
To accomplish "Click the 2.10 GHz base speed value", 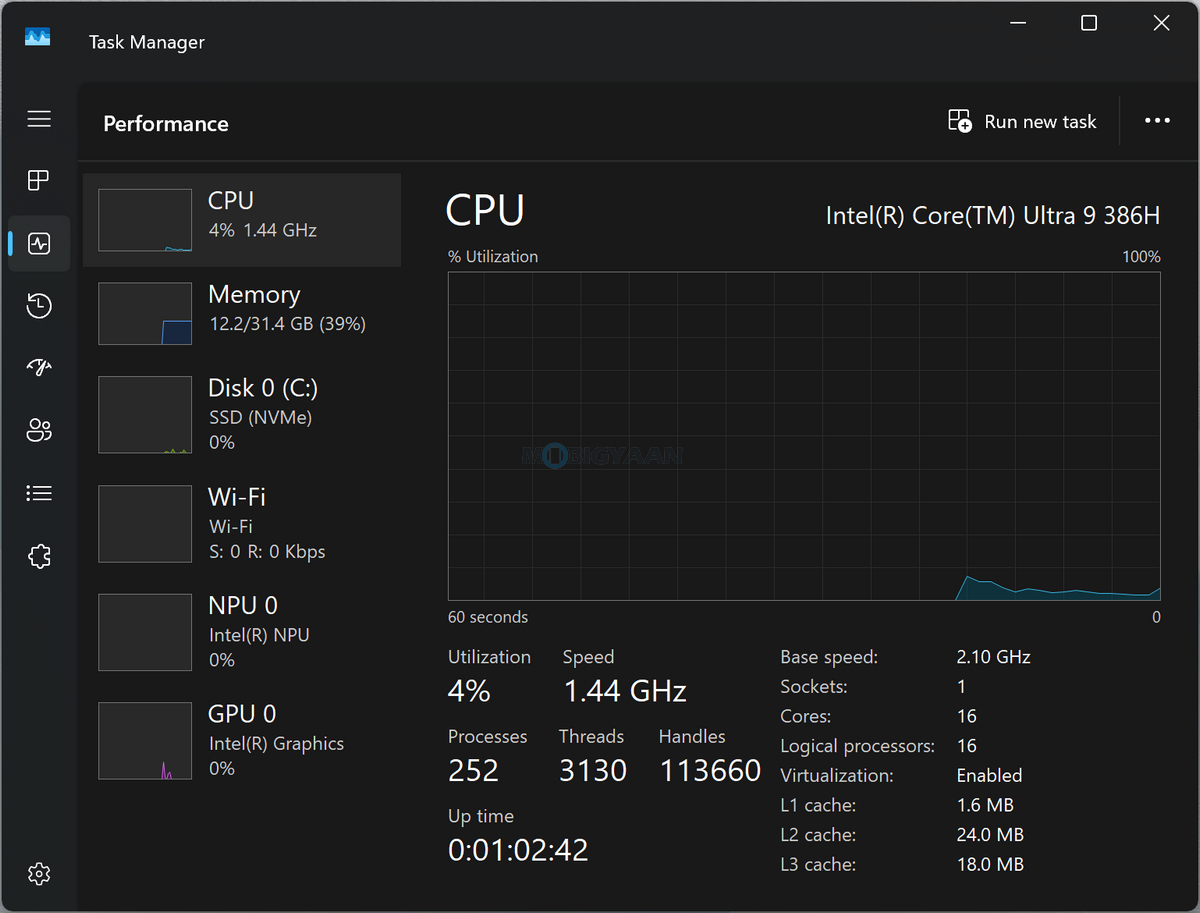I will pyautogui.click(x=993, y=657).
